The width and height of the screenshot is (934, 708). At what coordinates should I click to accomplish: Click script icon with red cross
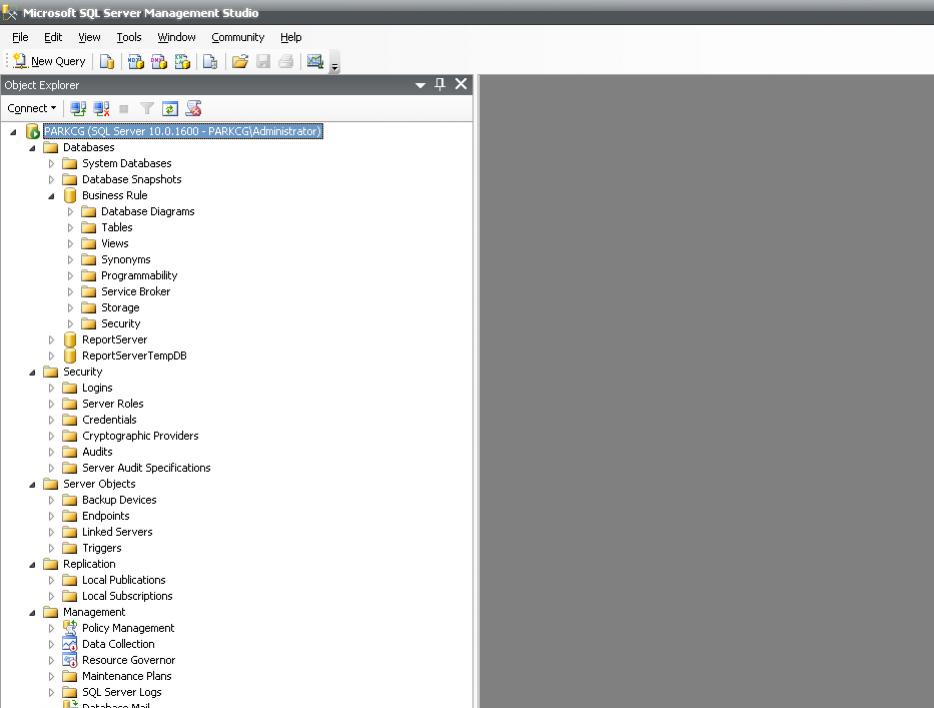pyautogui.click(x=193, y=108)
